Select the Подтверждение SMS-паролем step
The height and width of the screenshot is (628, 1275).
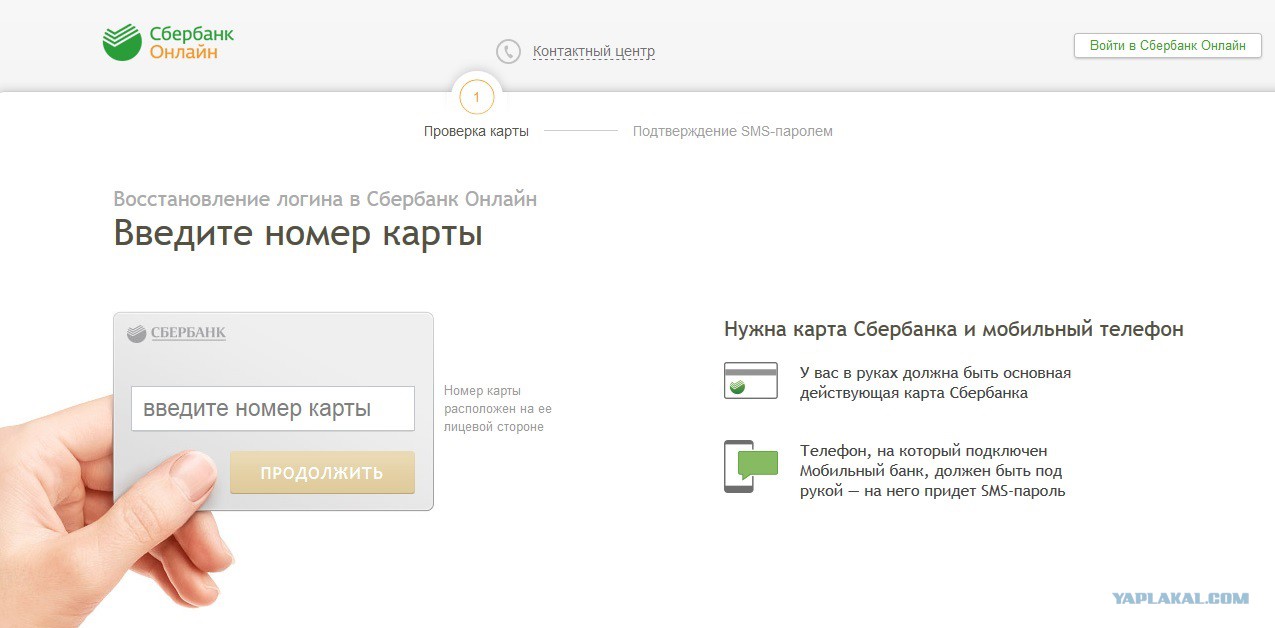(x=732, y=131)
